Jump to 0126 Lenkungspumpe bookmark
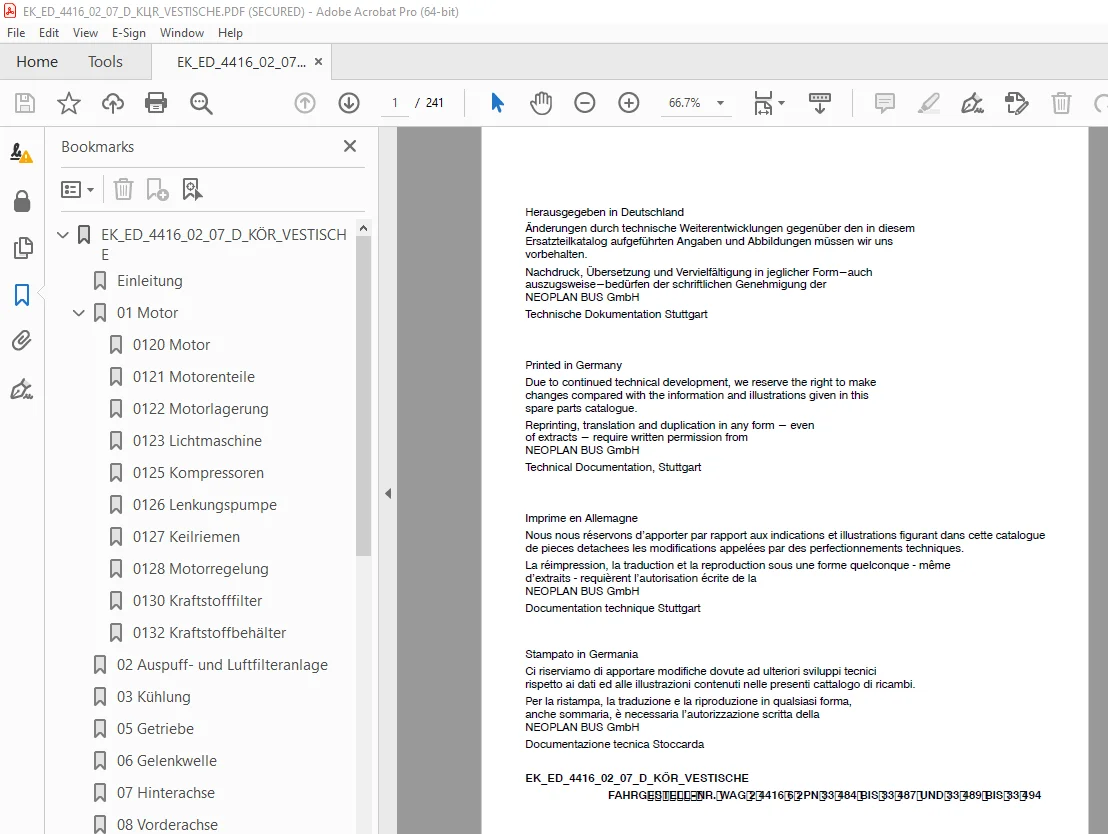This screenshot has height=834, width=1108. click(x=205, y=505)
